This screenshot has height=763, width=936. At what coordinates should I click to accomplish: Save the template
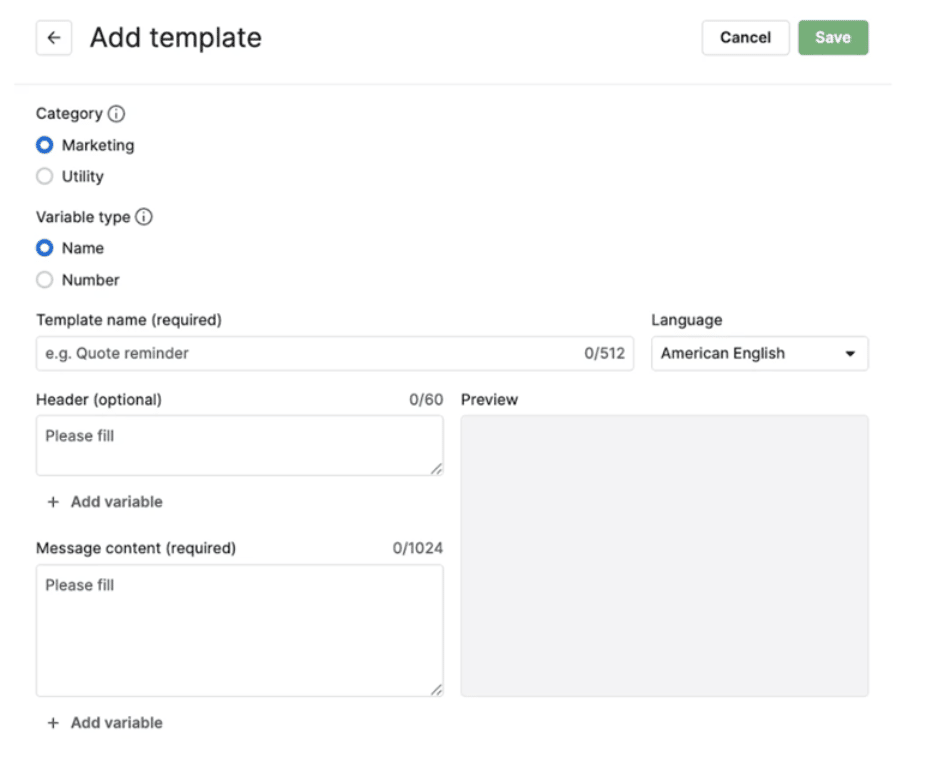pos(833,38)
